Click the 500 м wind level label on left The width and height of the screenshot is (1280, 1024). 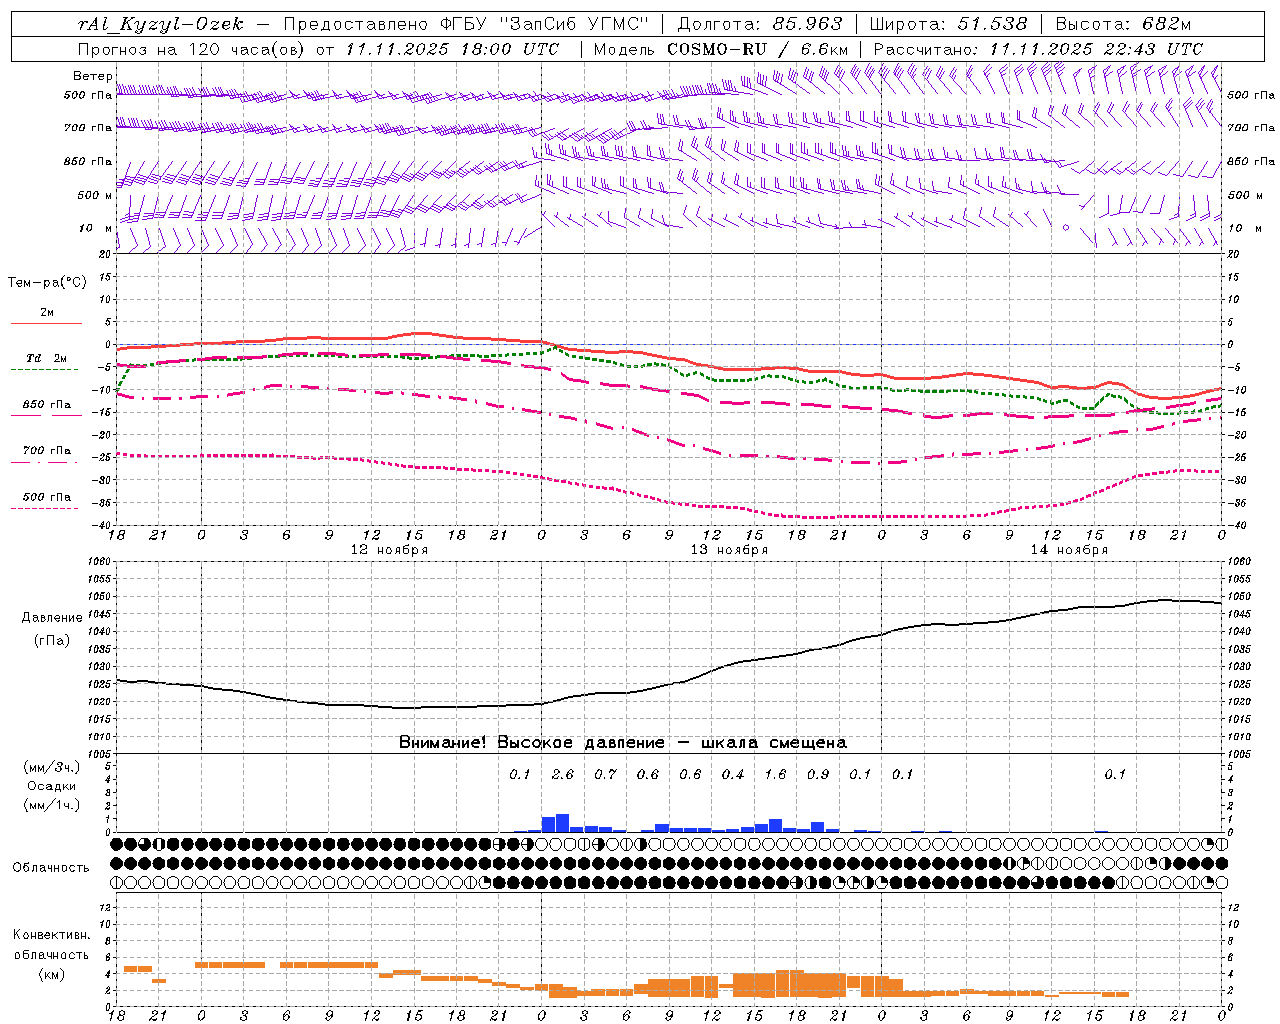click(95, 195)
